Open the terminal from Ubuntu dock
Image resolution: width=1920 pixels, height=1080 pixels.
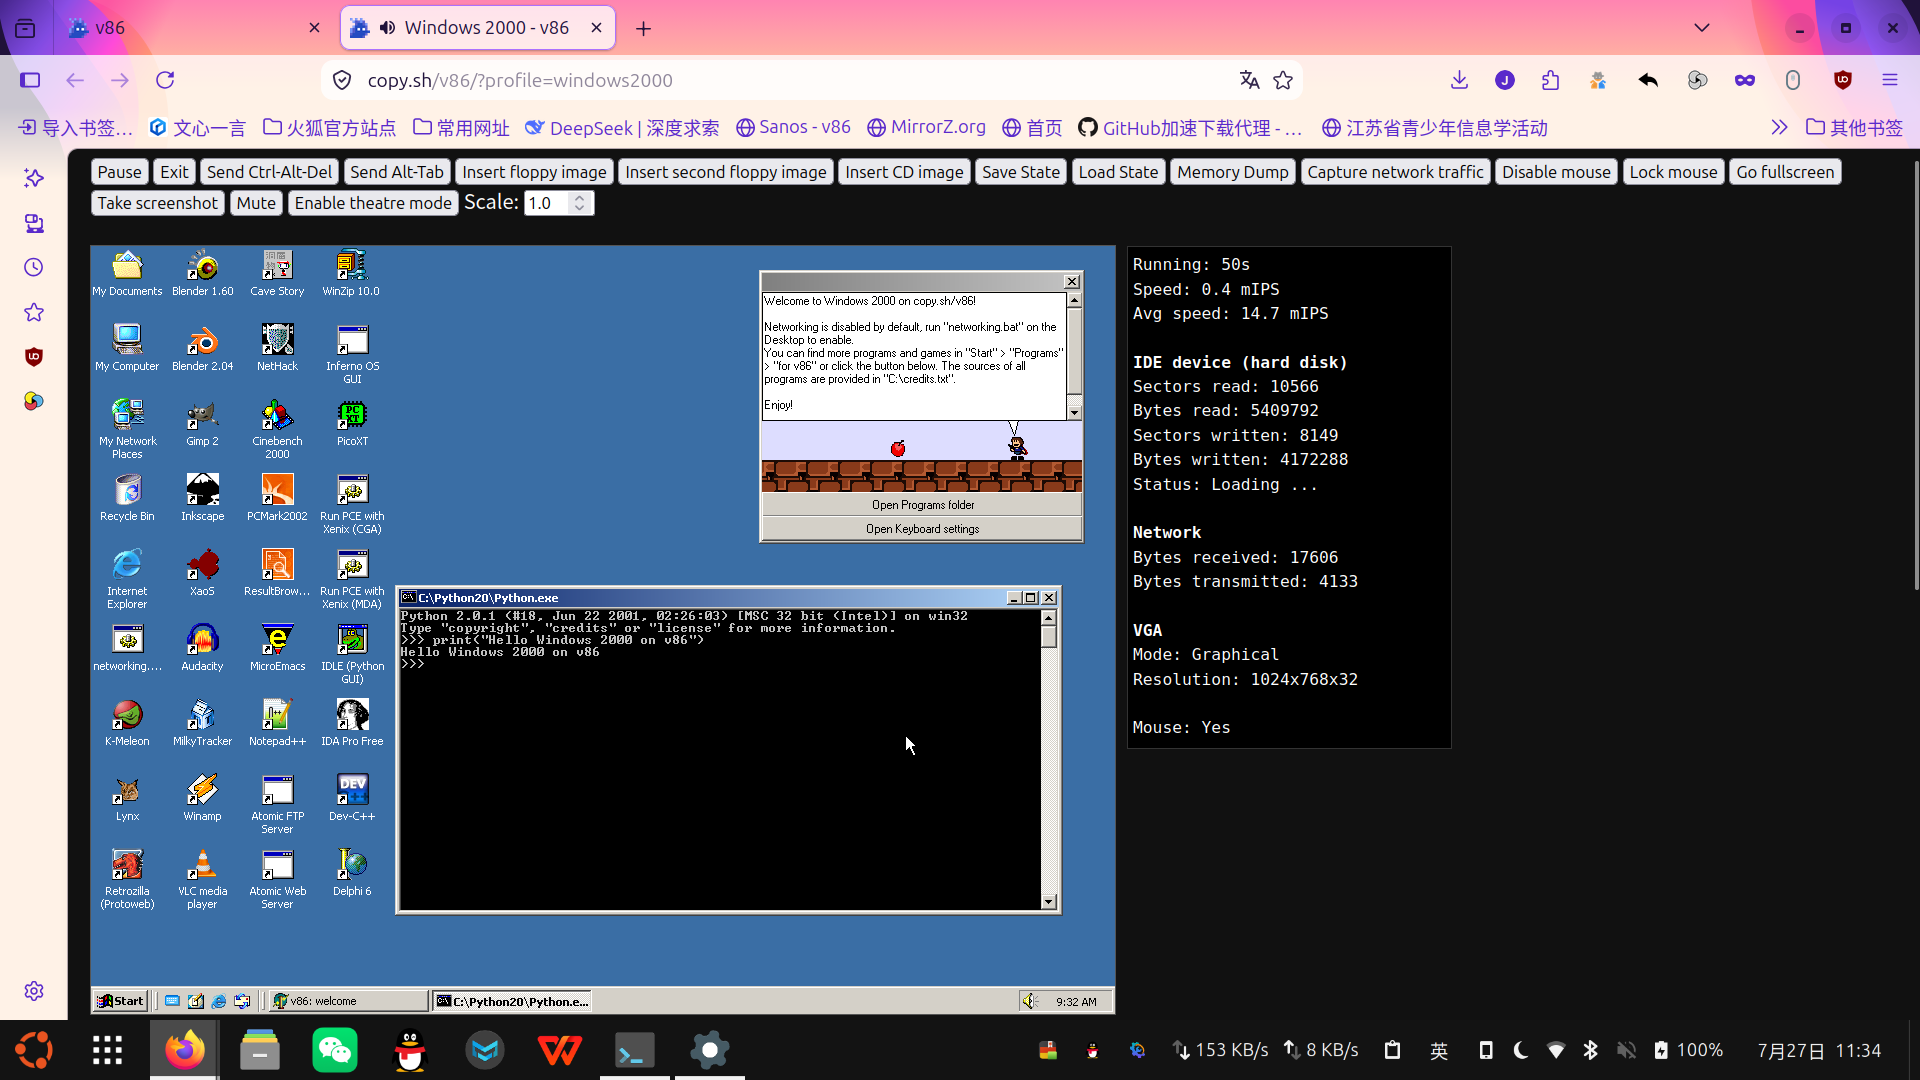coord(635,1050)
